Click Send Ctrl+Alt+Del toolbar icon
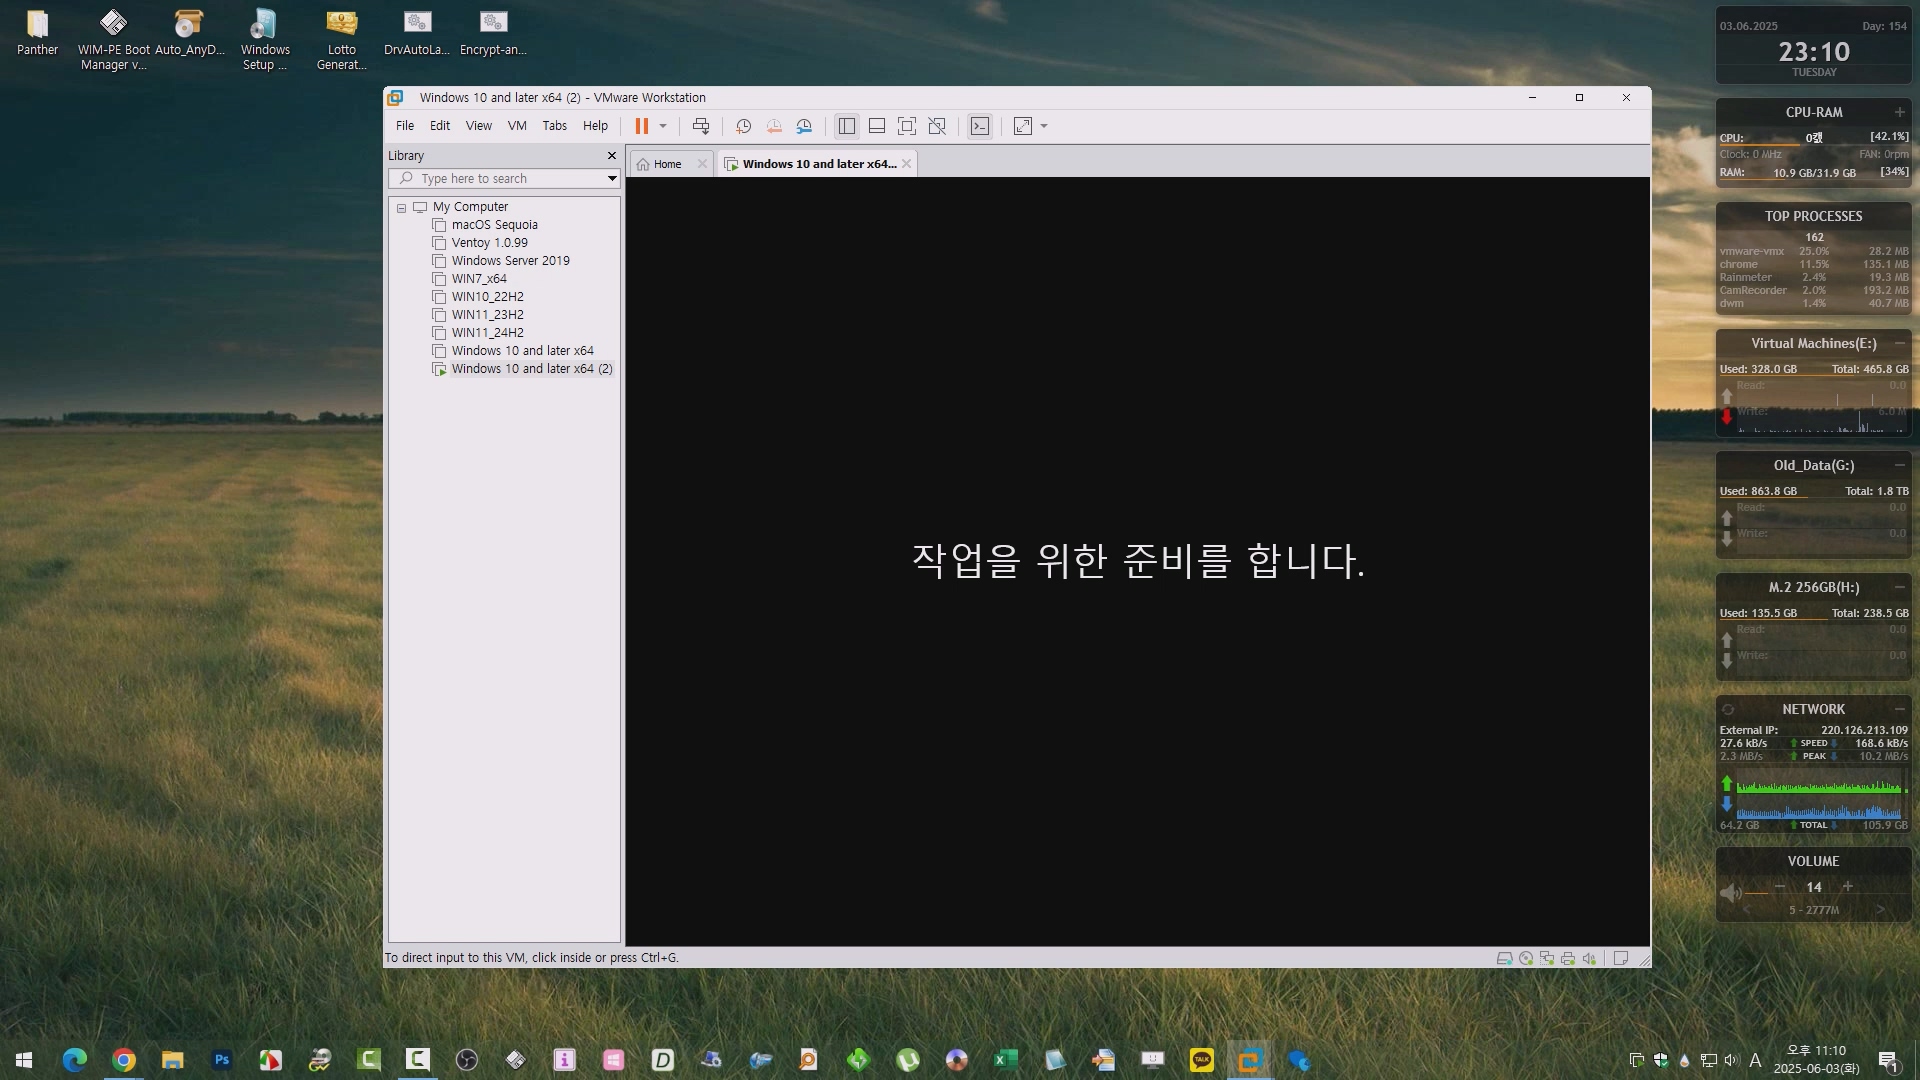Viewport: 1920px width, 1080px height. tap(701, 126)
